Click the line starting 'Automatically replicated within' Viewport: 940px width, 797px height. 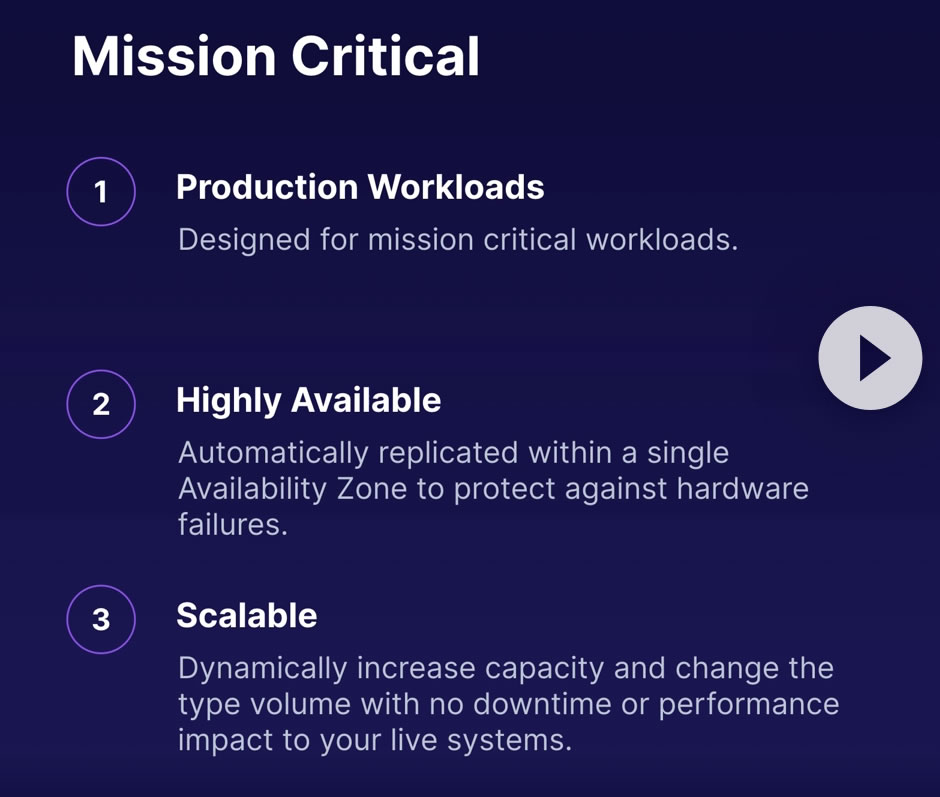coord(453,453)
